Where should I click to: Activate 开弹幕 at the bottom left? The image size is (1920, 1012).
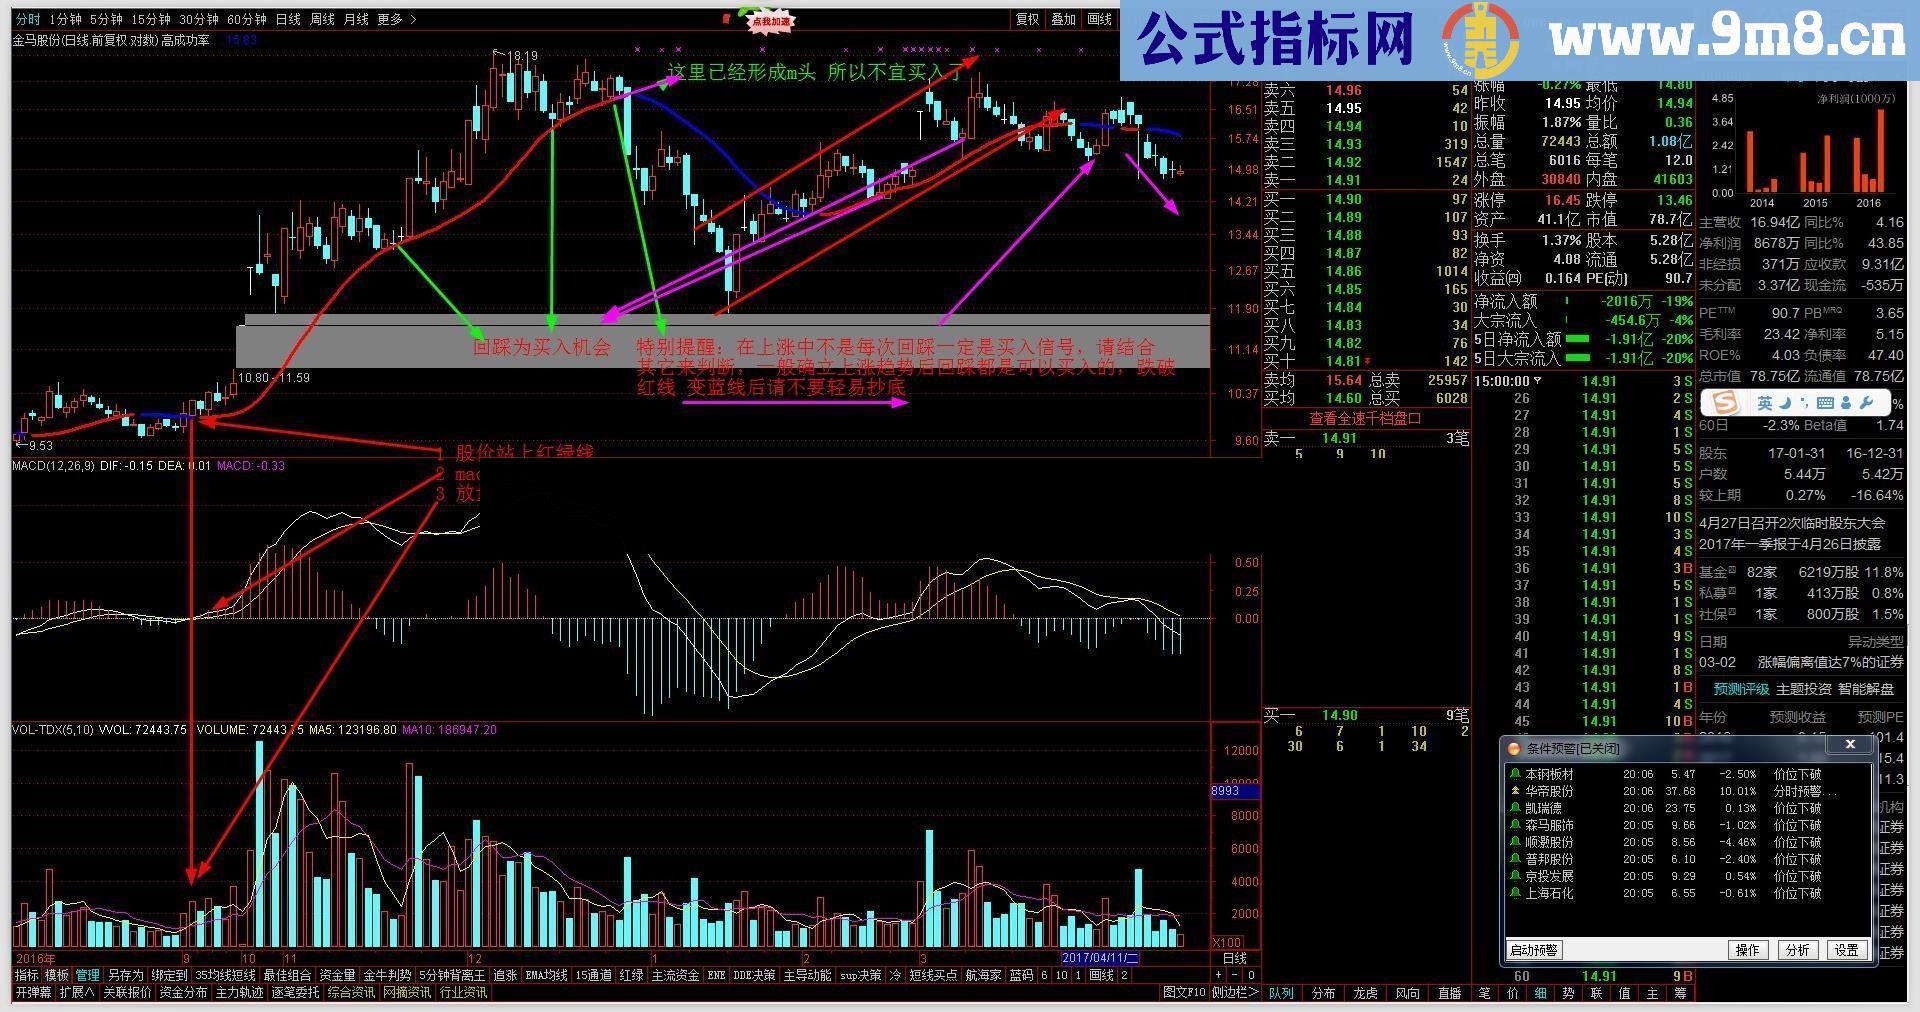pos(33,993)
